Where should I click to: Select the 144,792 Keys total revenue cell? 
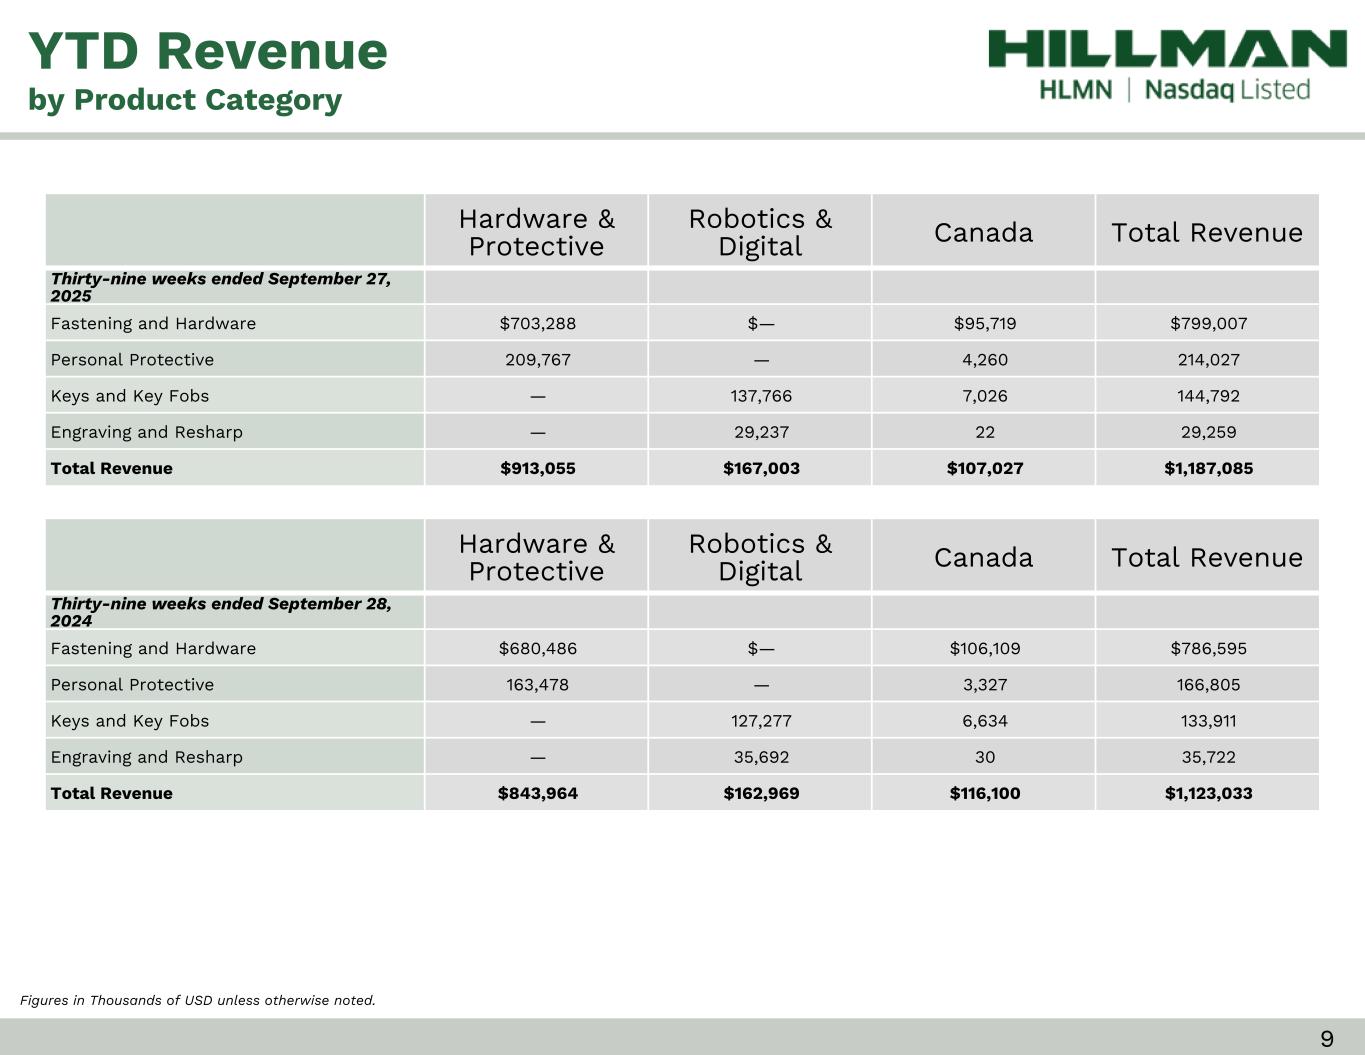tap(1208, 396)
